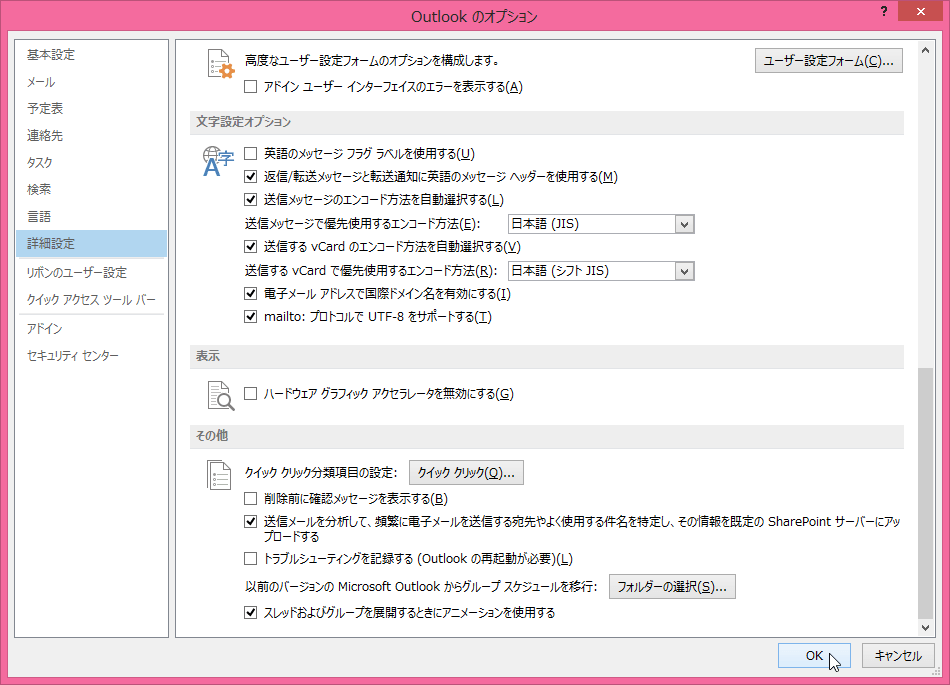Click label 送信する vCard で優先使用するエンコード方法(R):
This screenshot has height=685, width=950.
371,271
